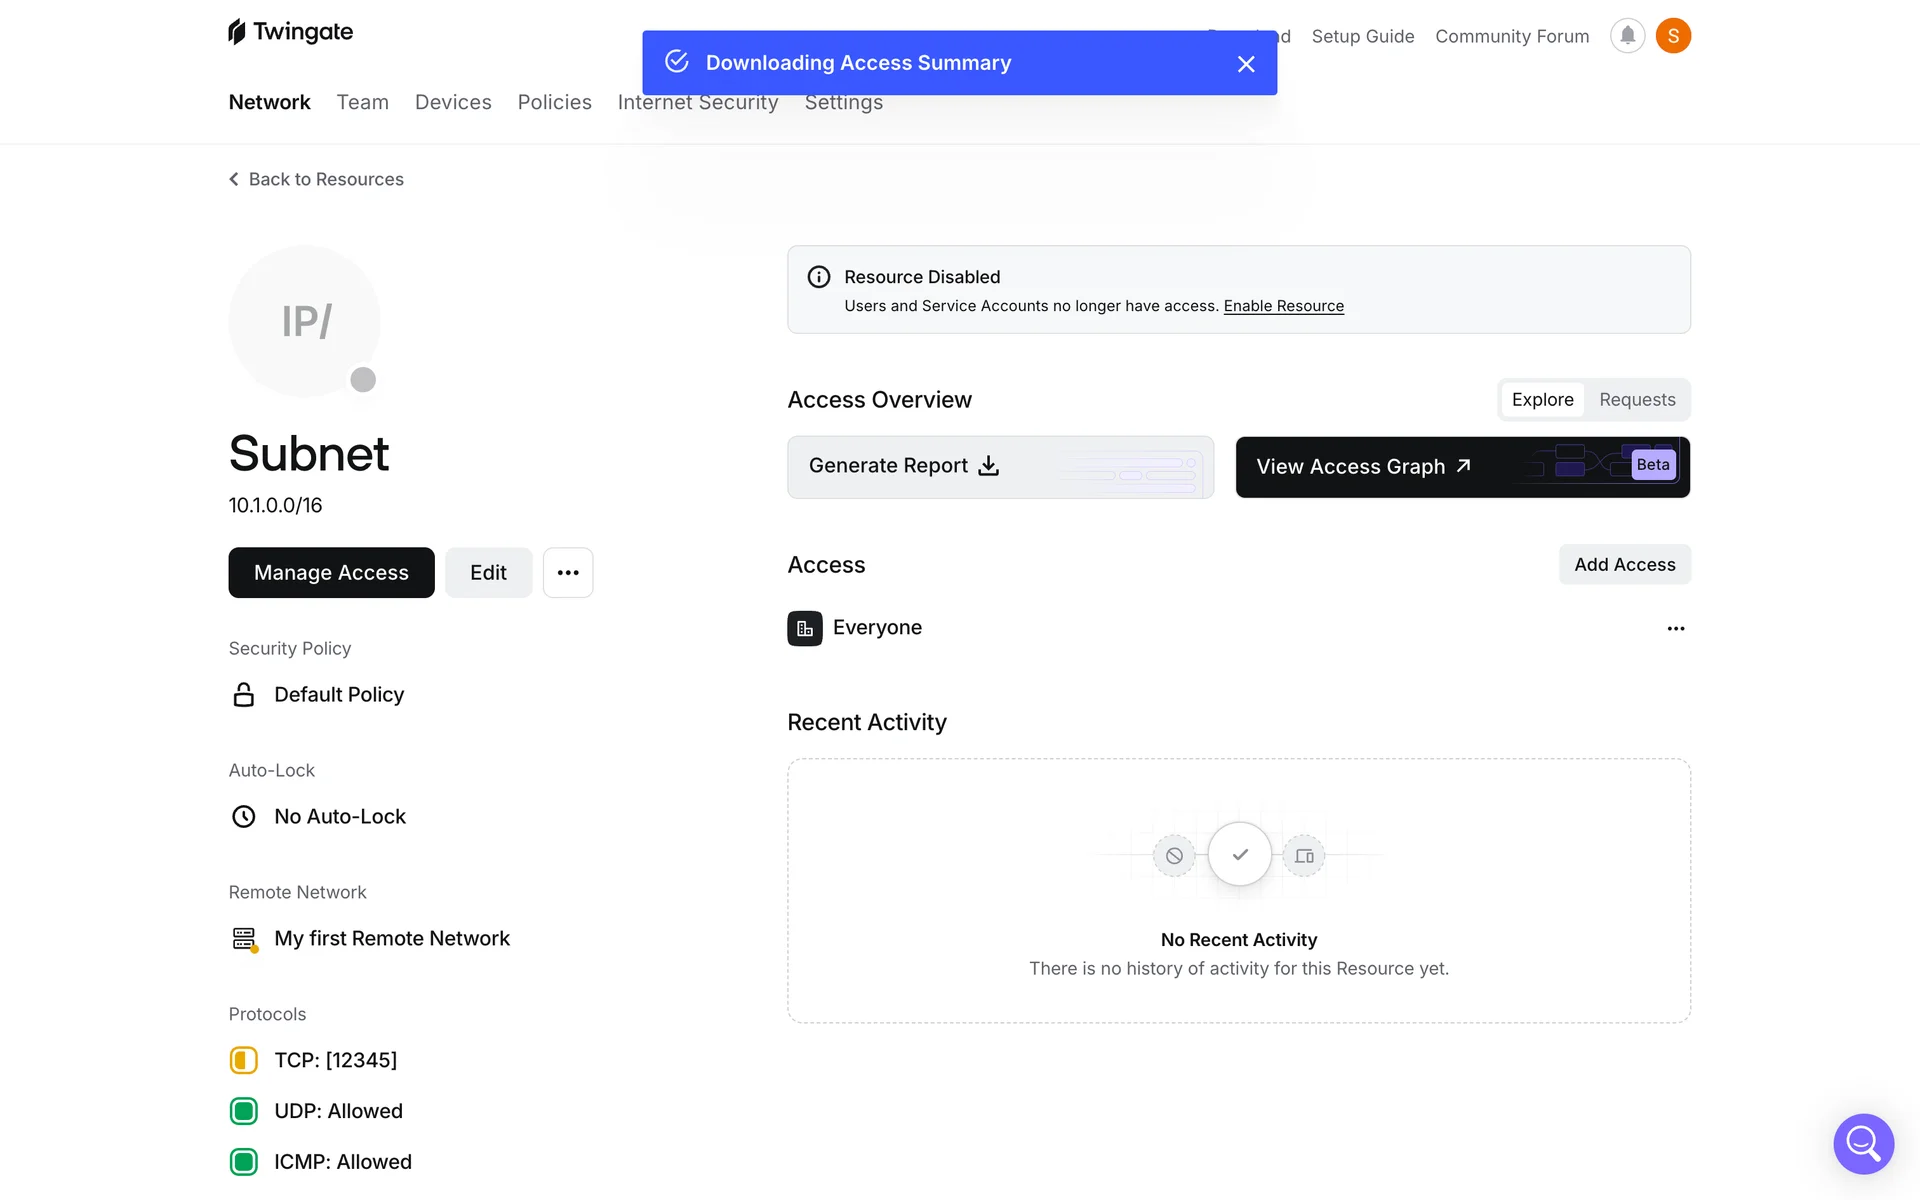Open the Policies tab

(x=554, y=102)
